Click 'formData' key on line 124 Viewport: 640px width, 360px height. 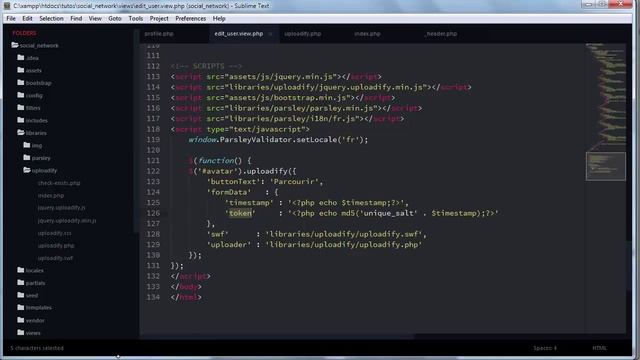(229, 192)
